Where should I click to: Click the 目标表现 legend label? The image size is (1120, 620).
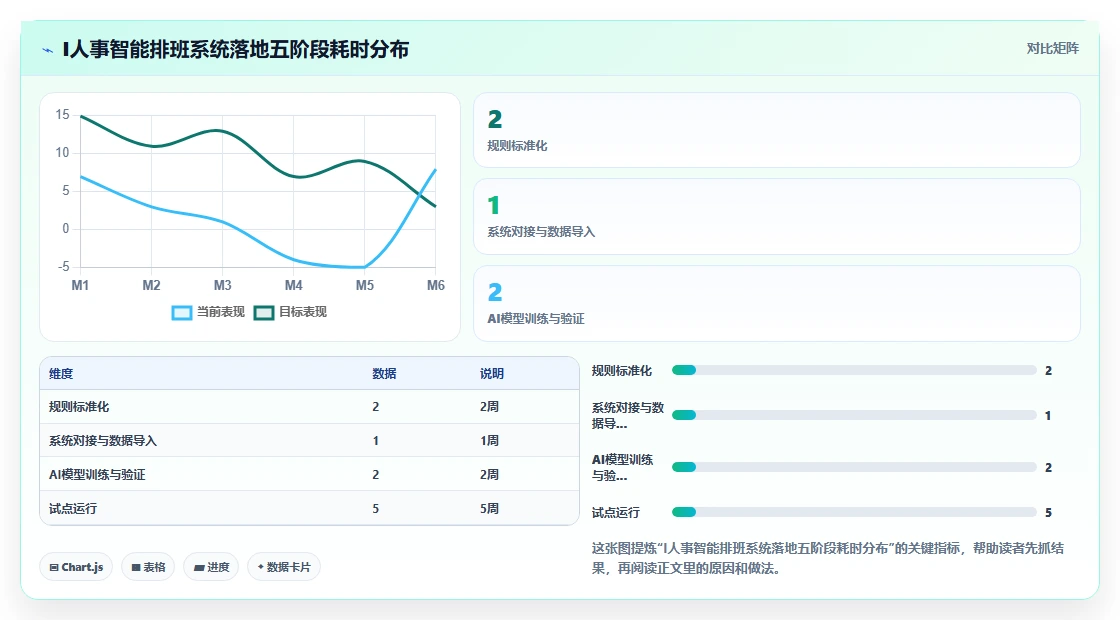pos(303,312)
